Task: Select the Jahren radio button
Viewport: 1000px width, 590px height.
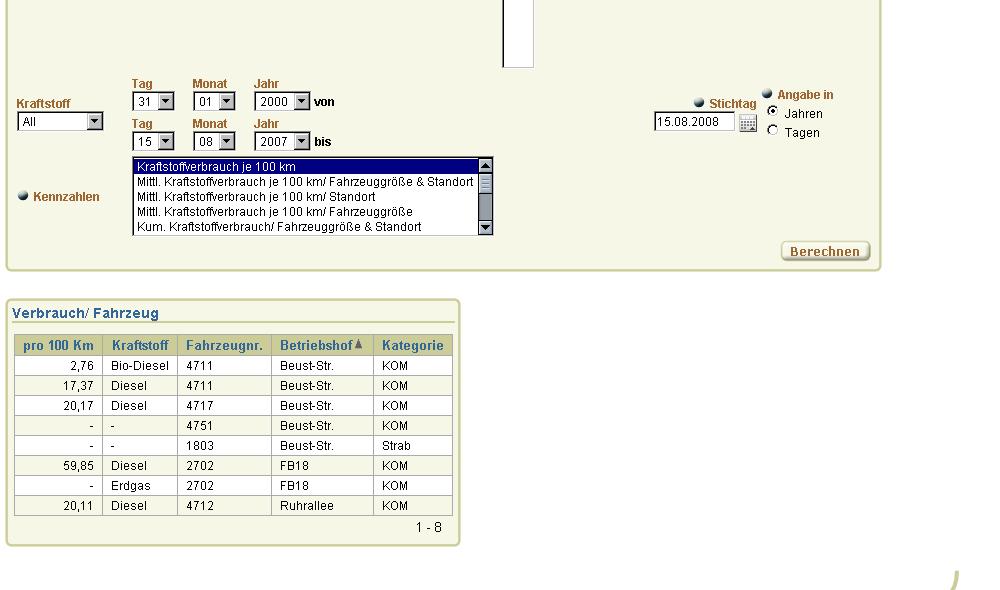Action: pyautogui.click(x=772, y=111)
